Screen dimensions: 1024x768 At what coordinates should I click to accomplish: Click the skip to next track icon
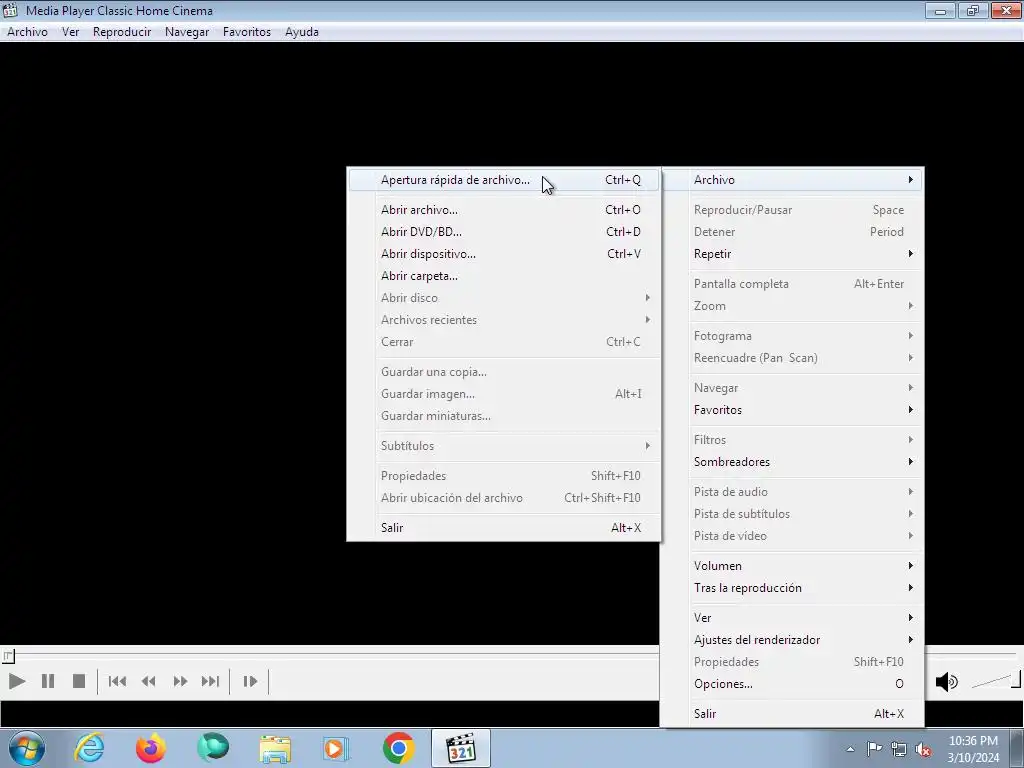[x=210, y=681]
